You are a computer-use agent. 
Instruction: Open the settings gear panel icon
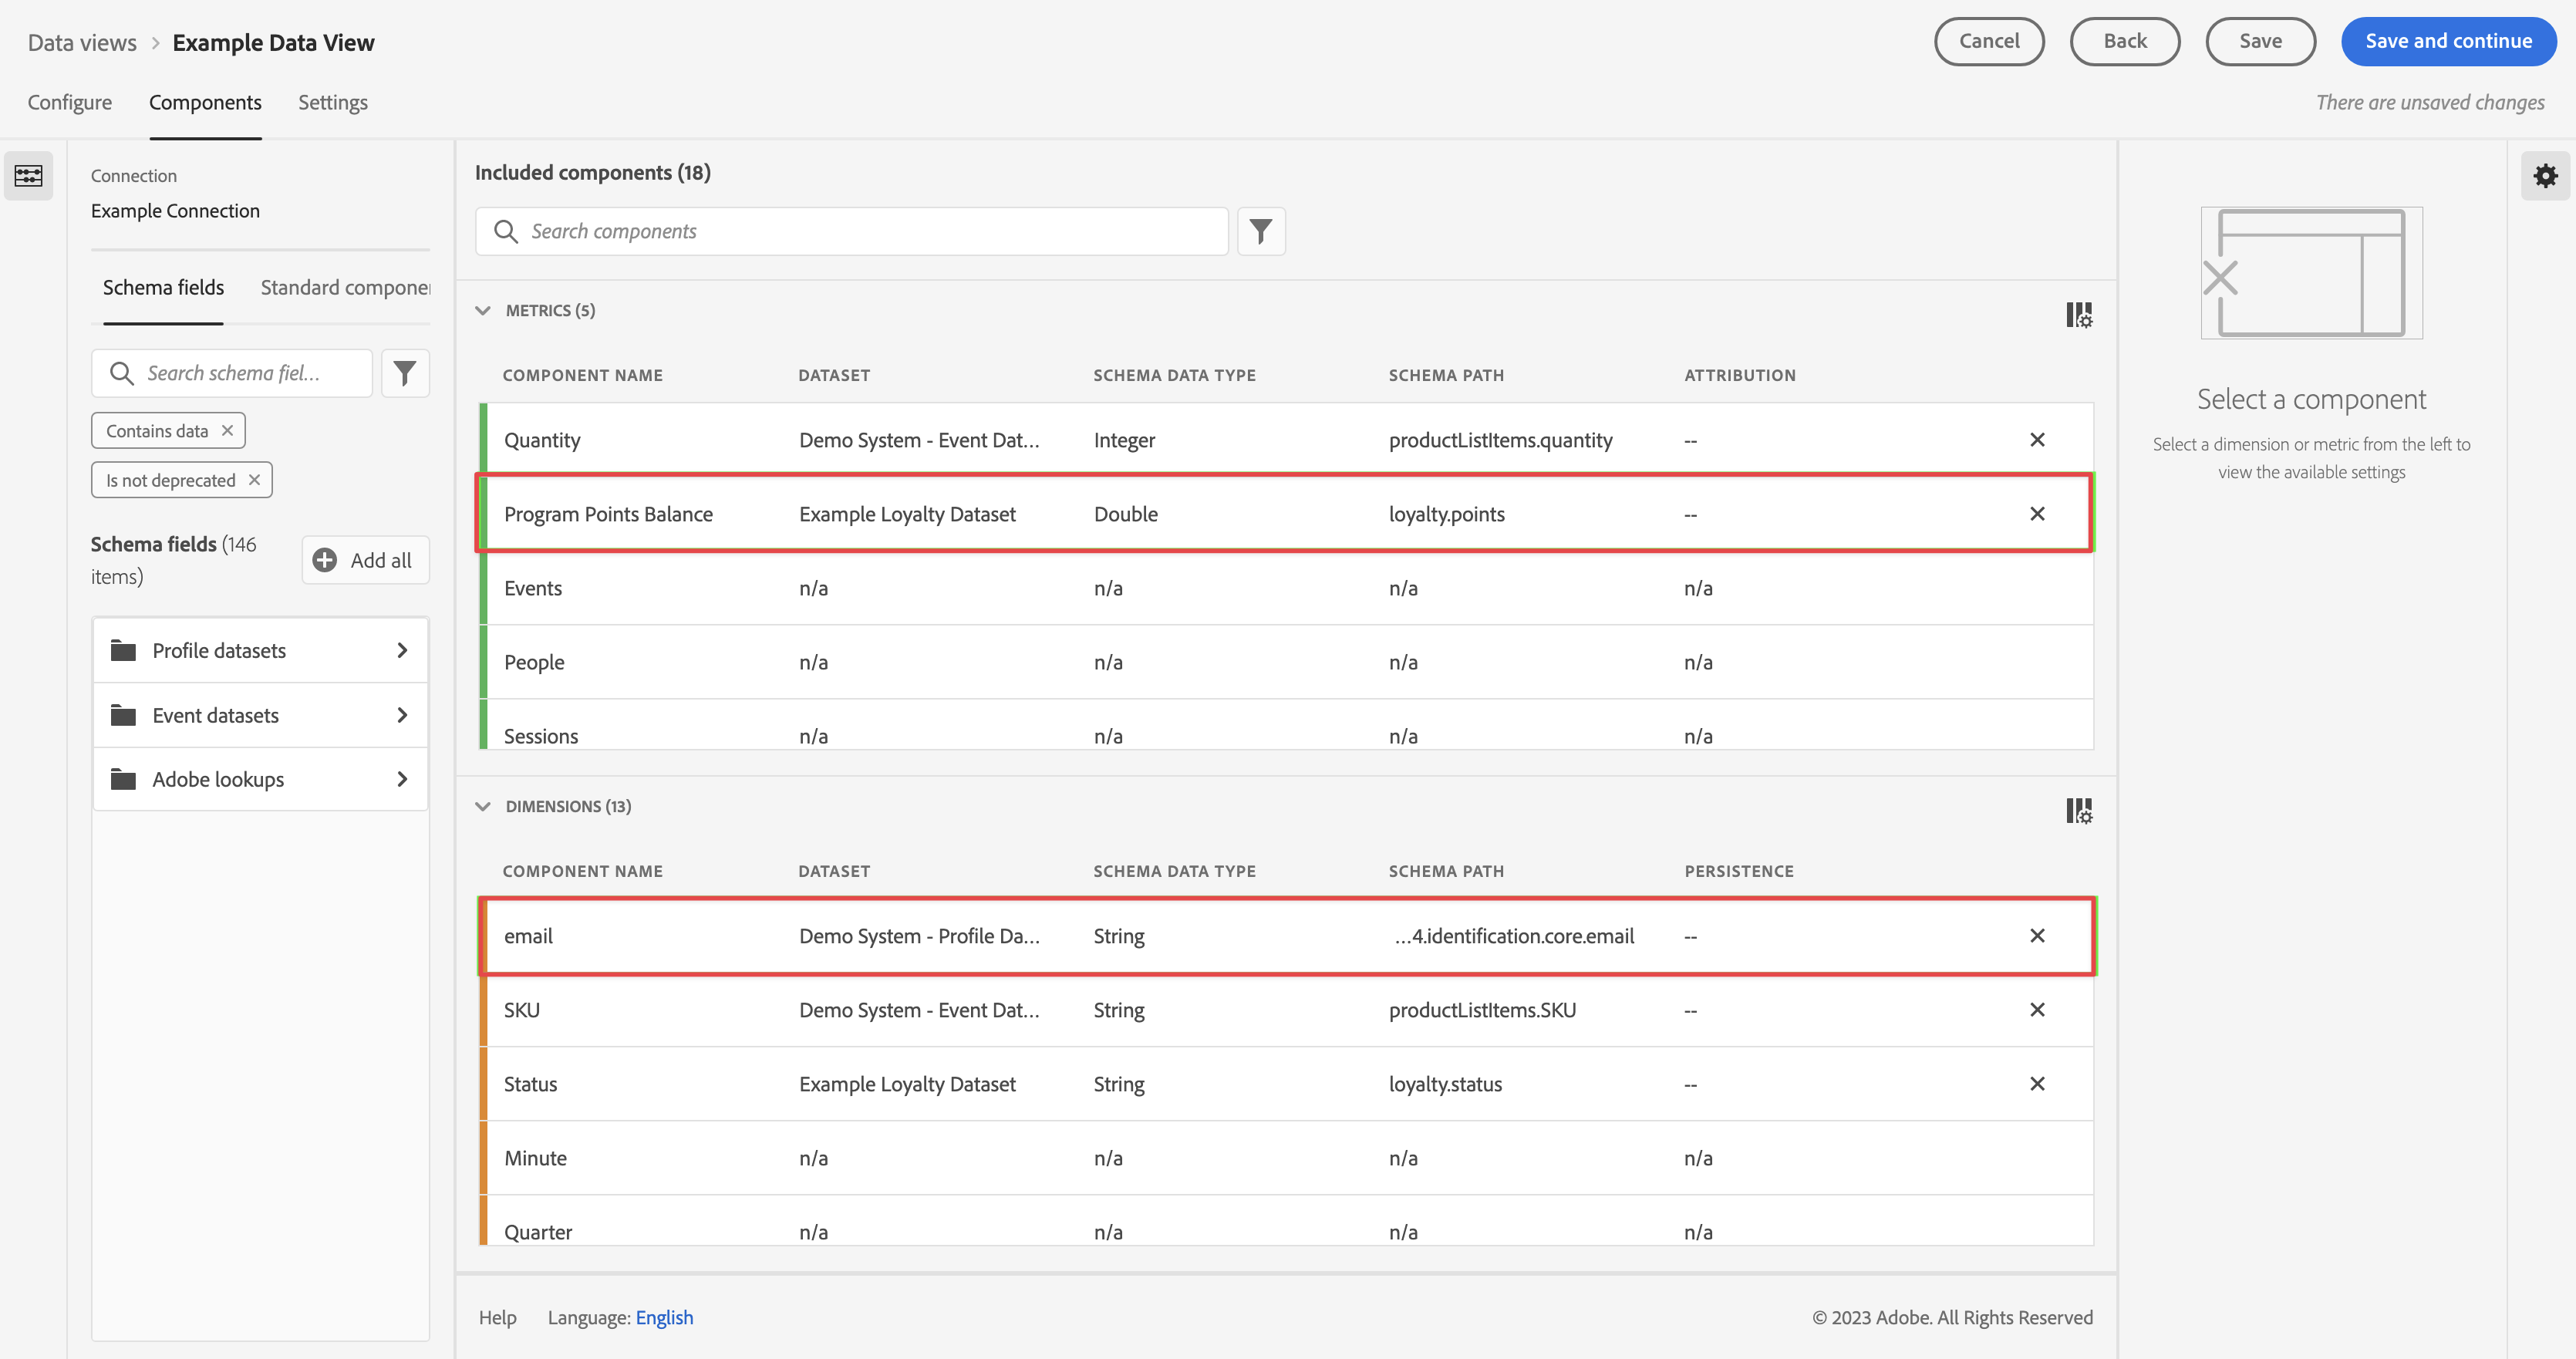2545,176
